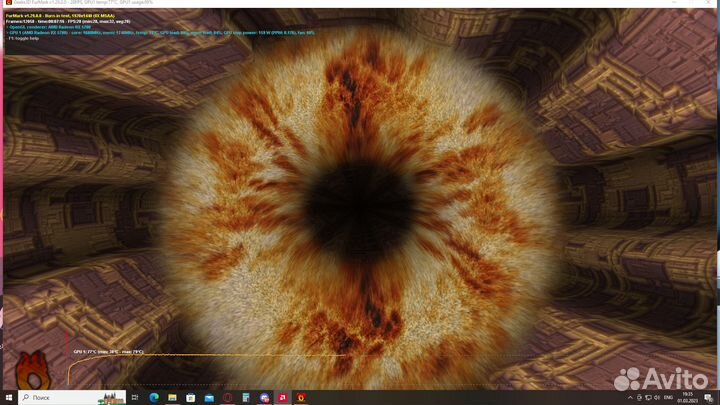Image resolution: width=720 pixels, height=405 pixels.
Task: Click the 'F1: toggle help' overlay text
Action: click(x=23, y=39)
